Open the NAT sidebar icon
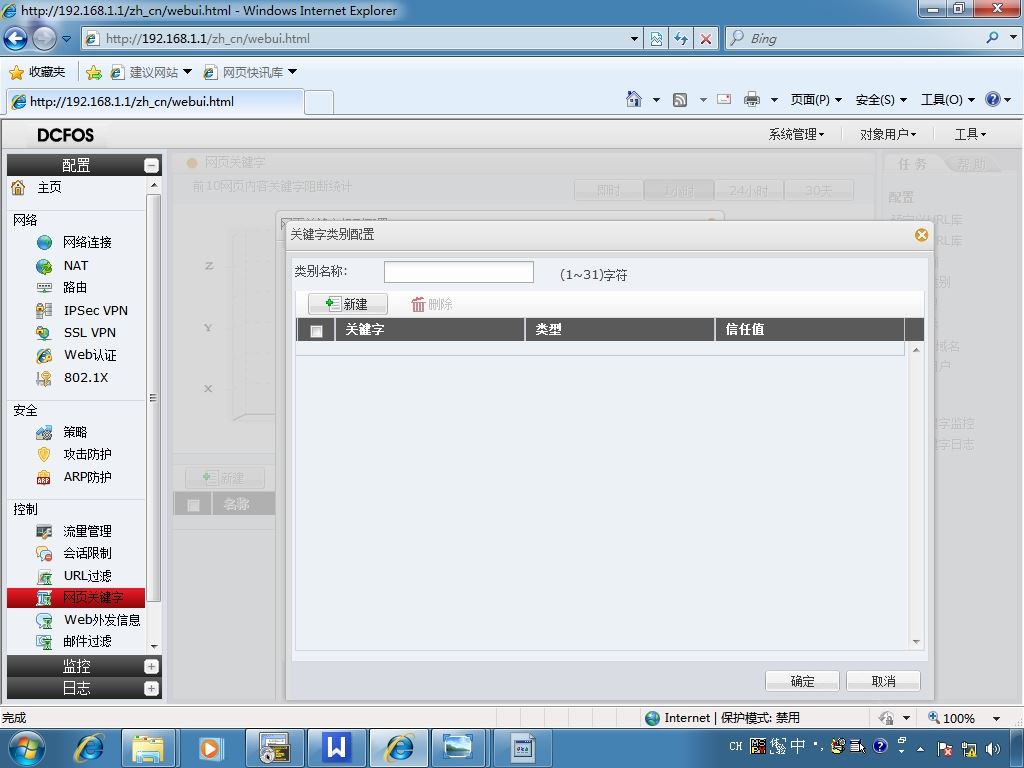Screen dimensions: 1024x768 click(44, 266)
